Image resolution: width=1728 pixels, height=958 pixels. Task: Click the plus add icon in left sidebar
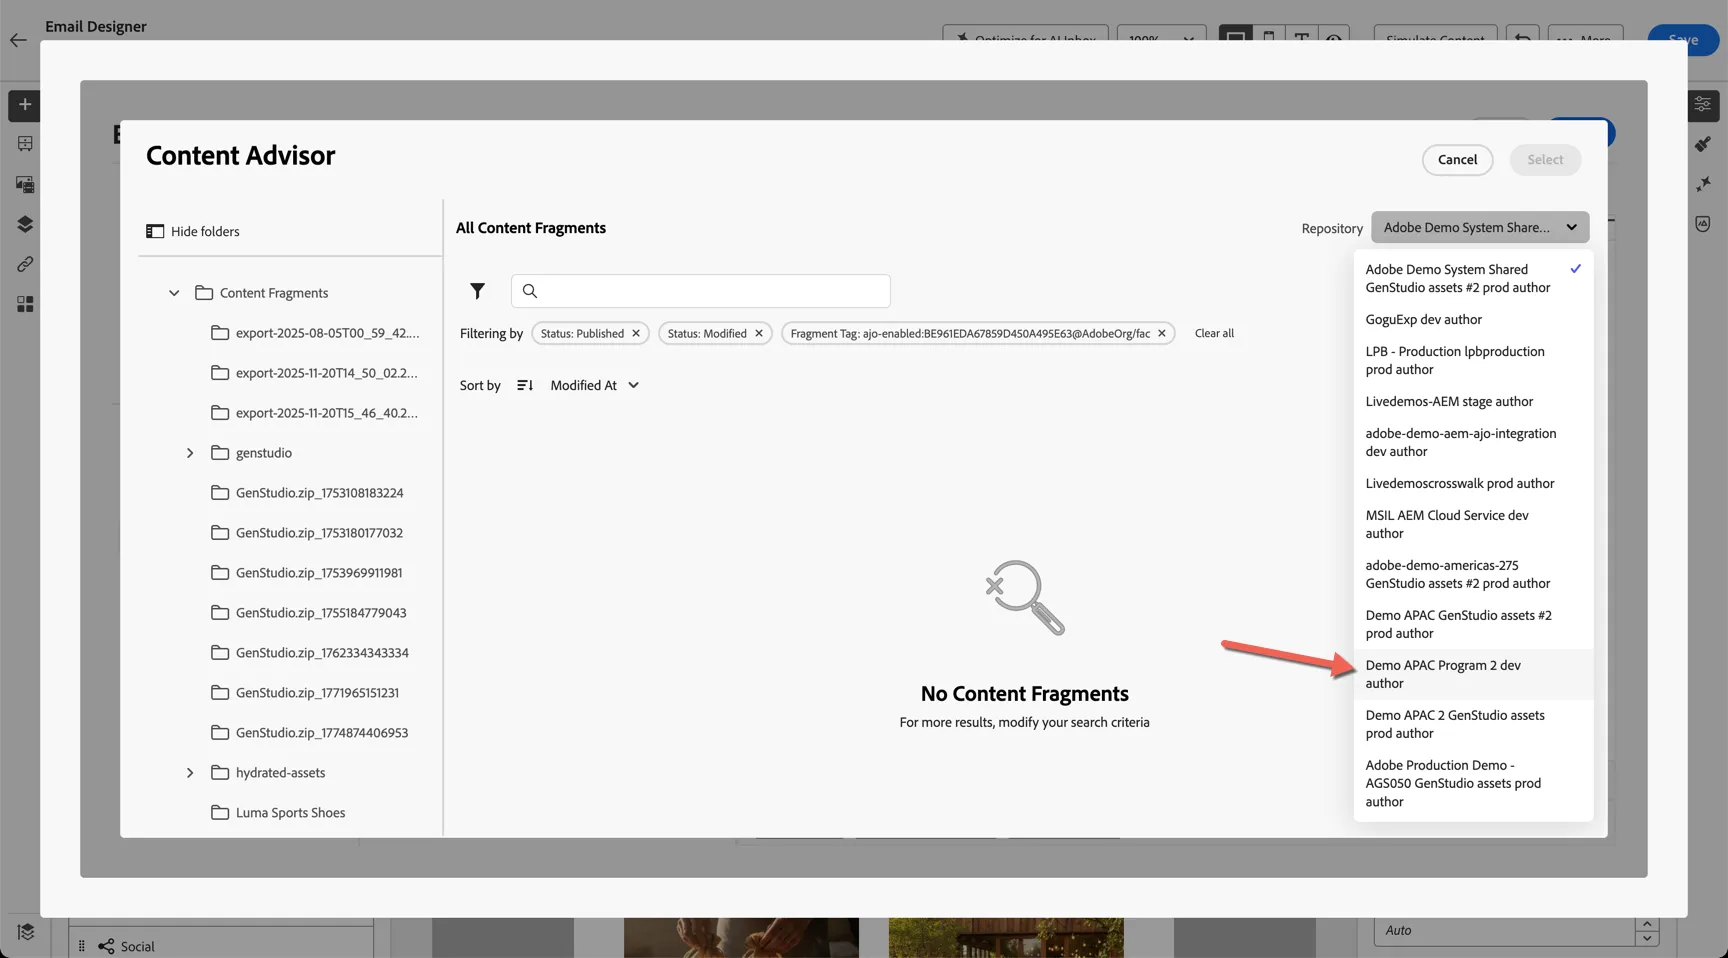click(x=25, y=104)
